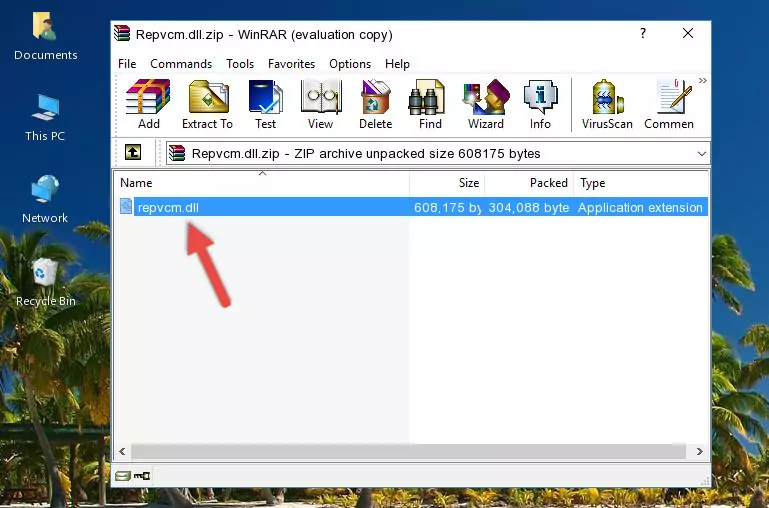Click the right horizontal scroll arrow
The image size is (769, 508).
coord(700,451)
